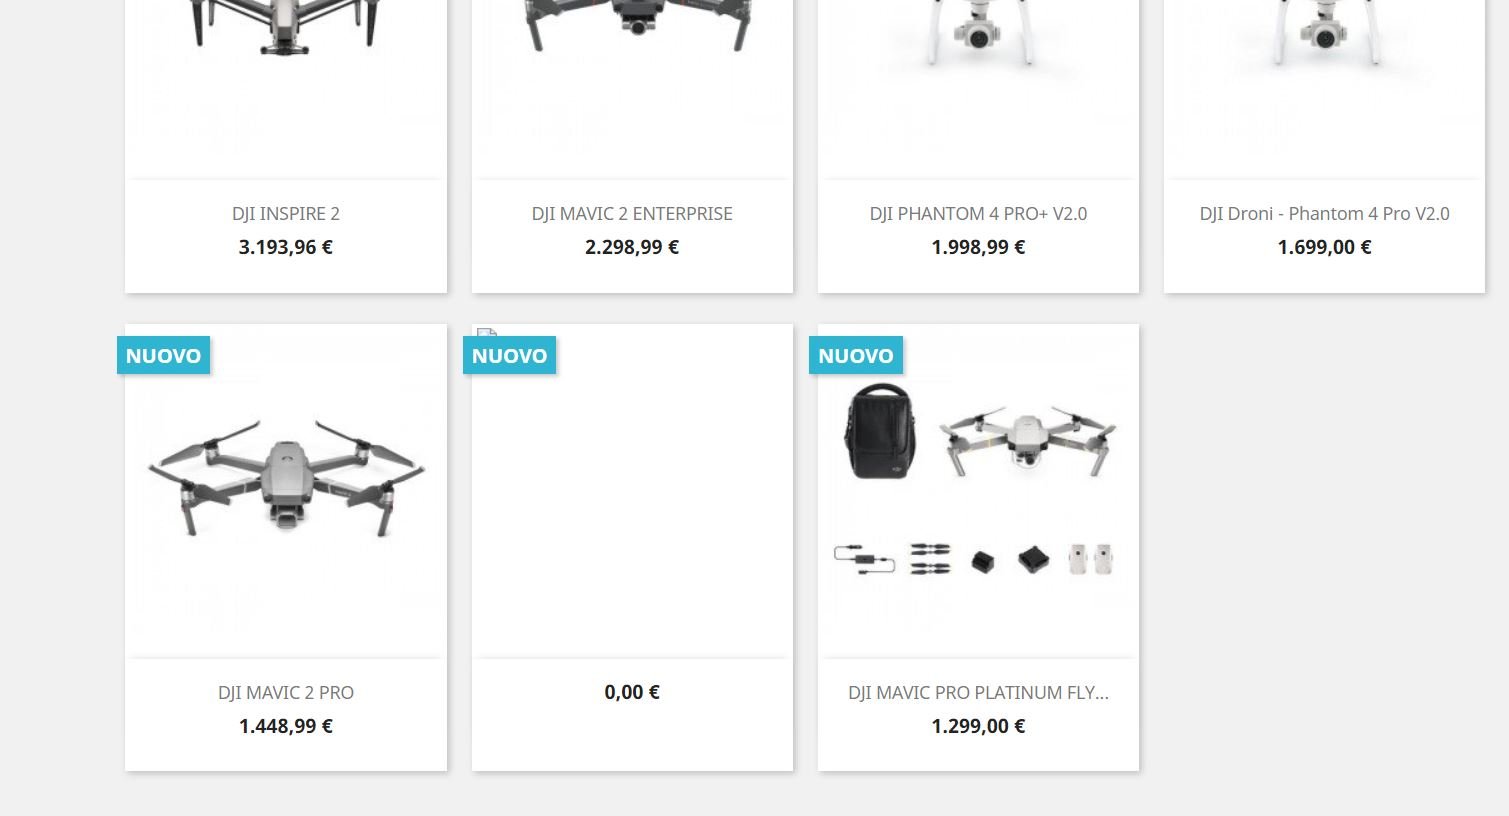Open the DJI MAVIC 2 ENTERPRISE title link

(x=632, y=213)
